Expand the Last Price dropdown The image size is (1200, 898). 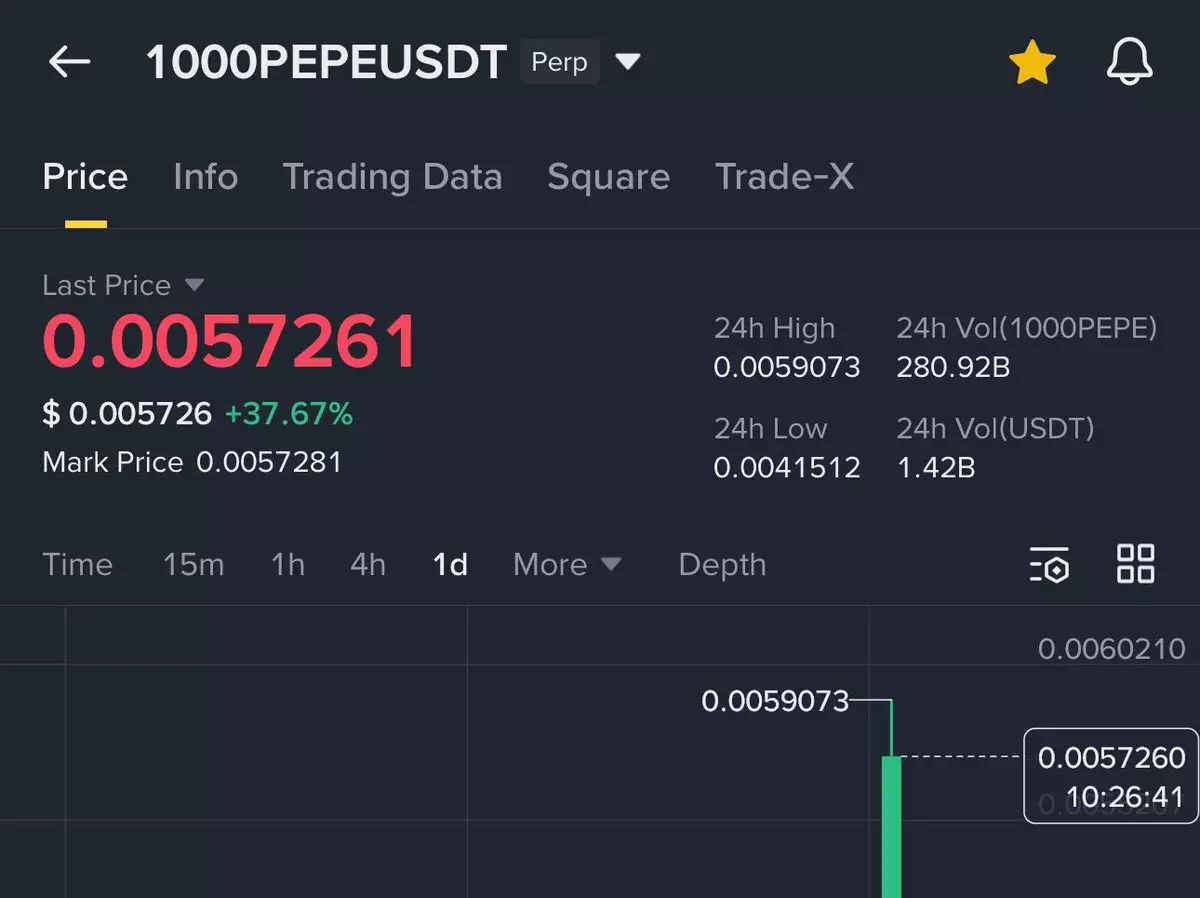click(x=194, y=286)
